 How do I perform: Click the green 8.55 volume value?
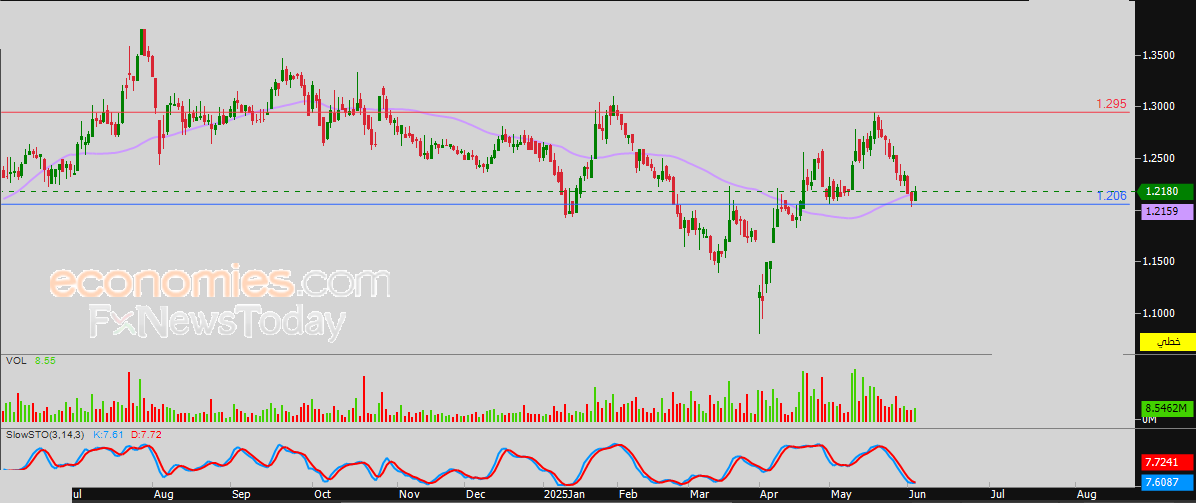pyautogui.click(x=46, y=360)
